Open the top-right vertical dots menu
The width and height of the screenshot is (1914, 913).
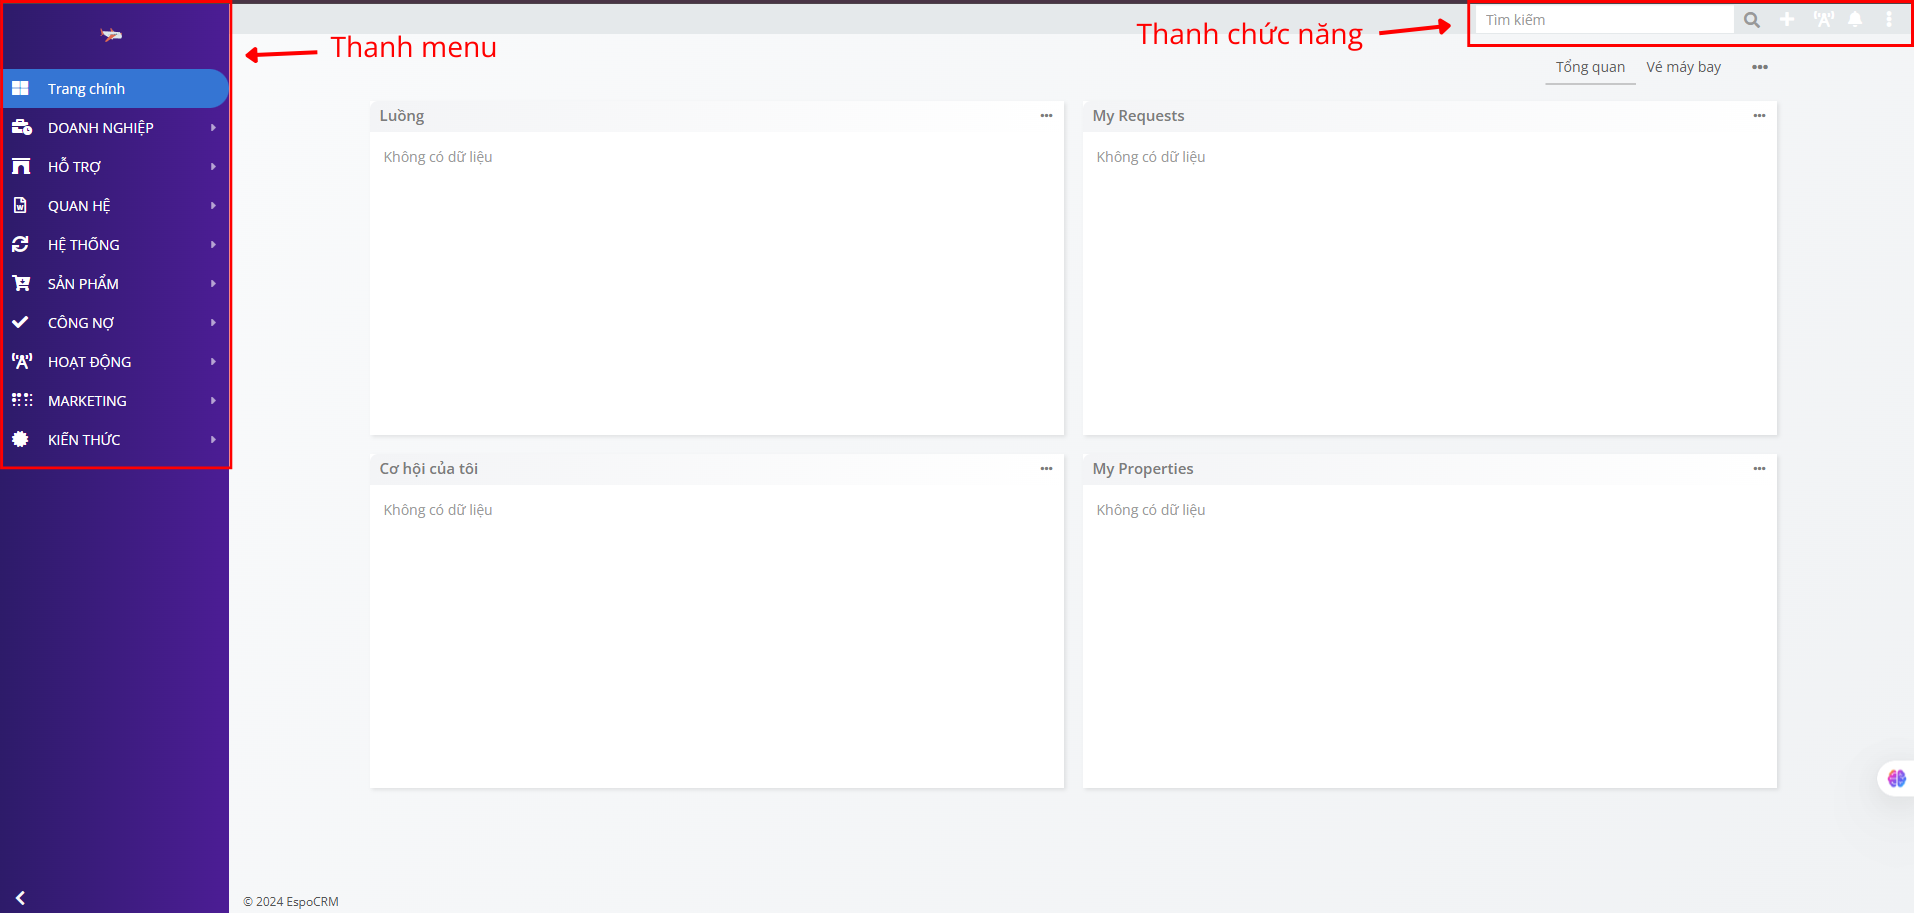pos(1888,20)
